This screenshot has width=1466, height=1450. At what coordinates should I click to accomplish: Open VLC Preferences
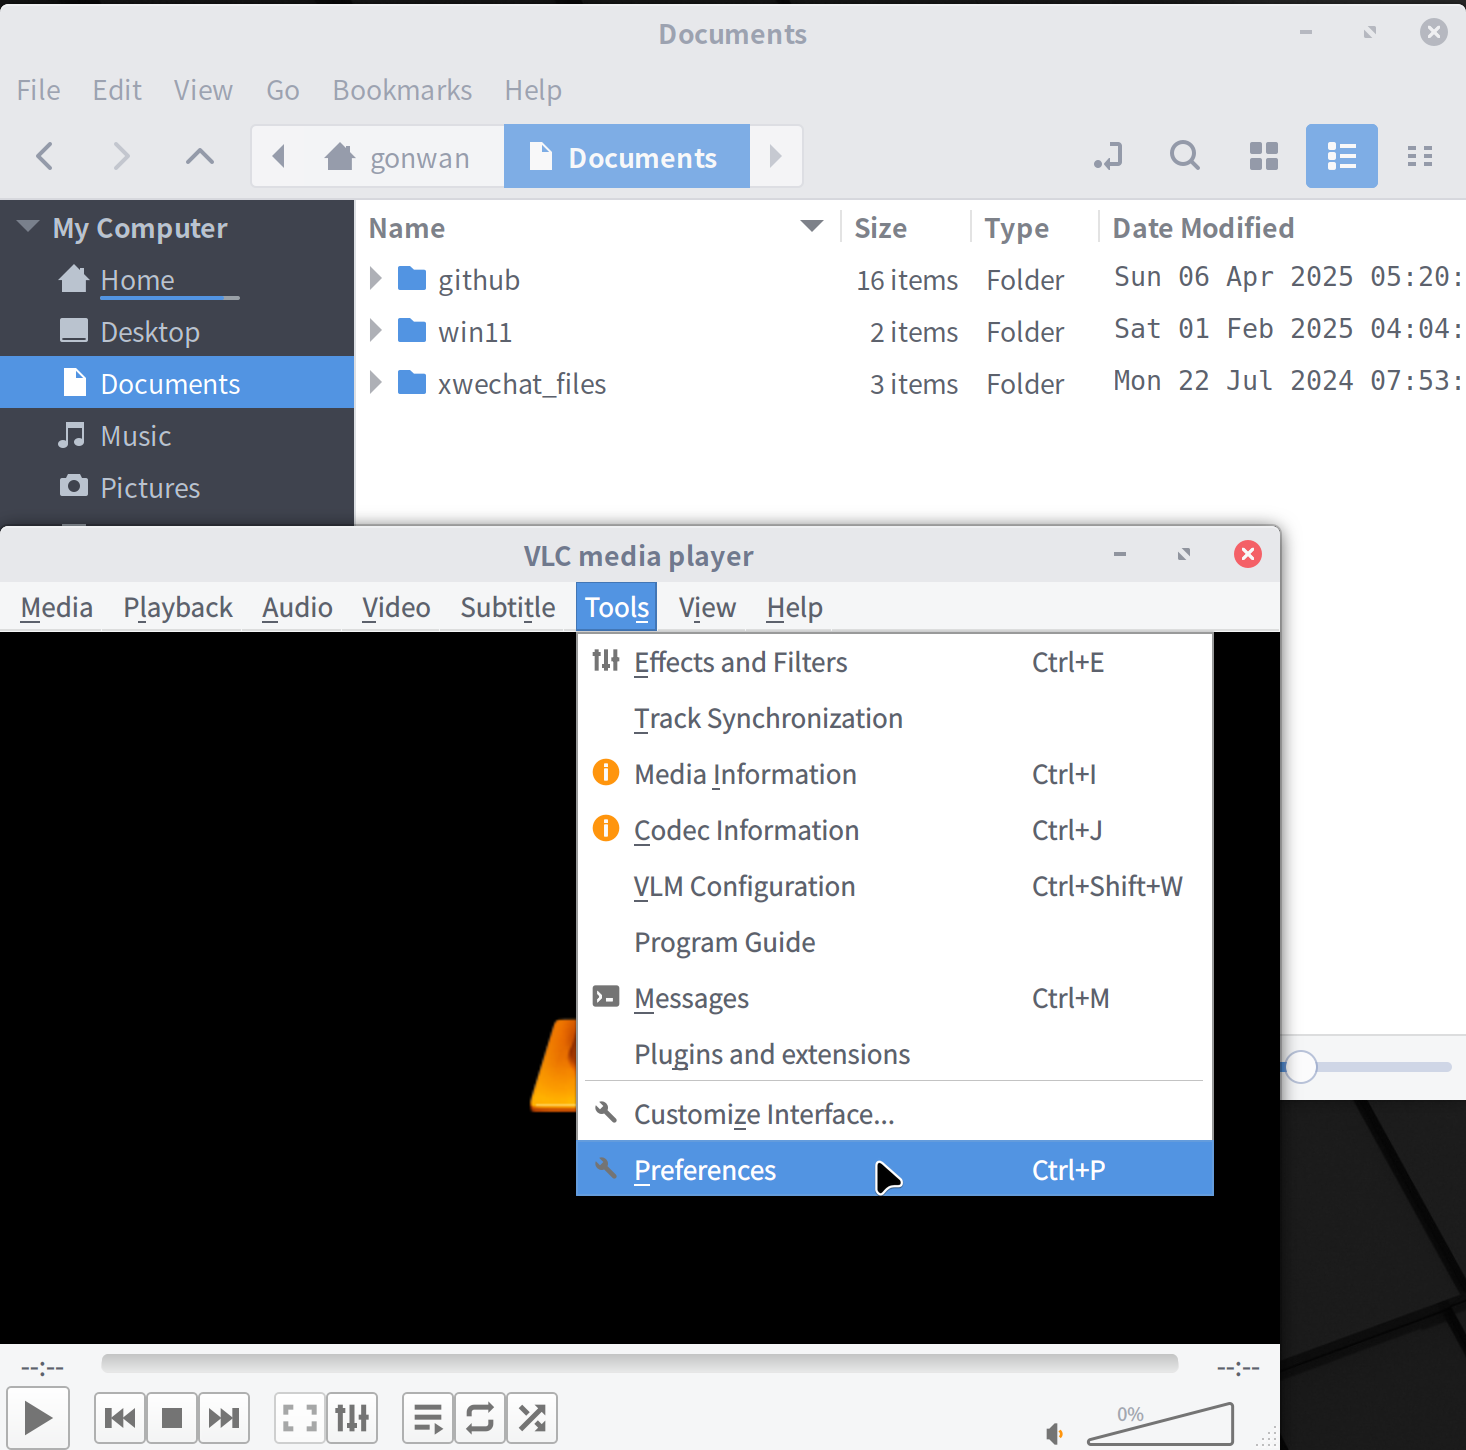point(895,1169)
